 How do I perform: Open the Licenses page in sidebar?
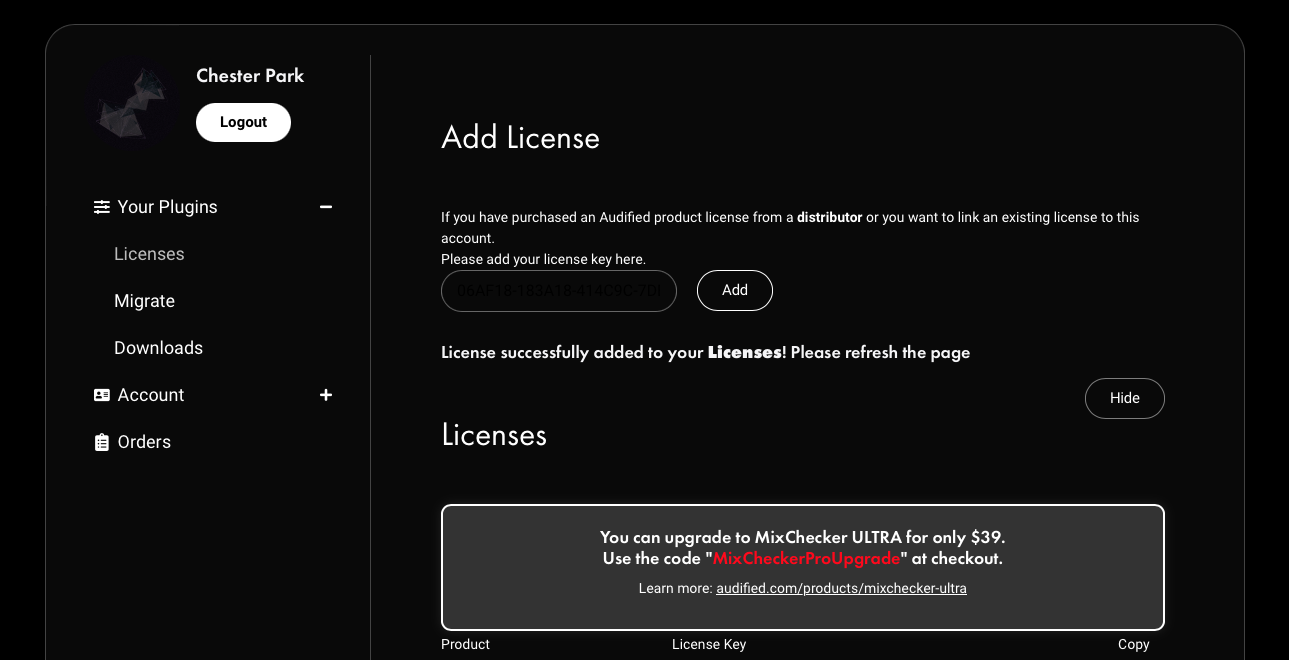point(149,254)
